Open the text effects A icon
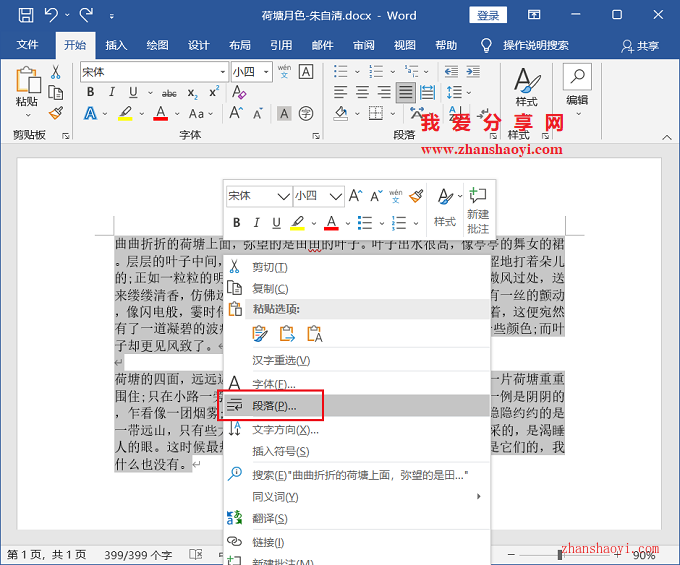Screen dimensions: 680x565 [90, 114]
